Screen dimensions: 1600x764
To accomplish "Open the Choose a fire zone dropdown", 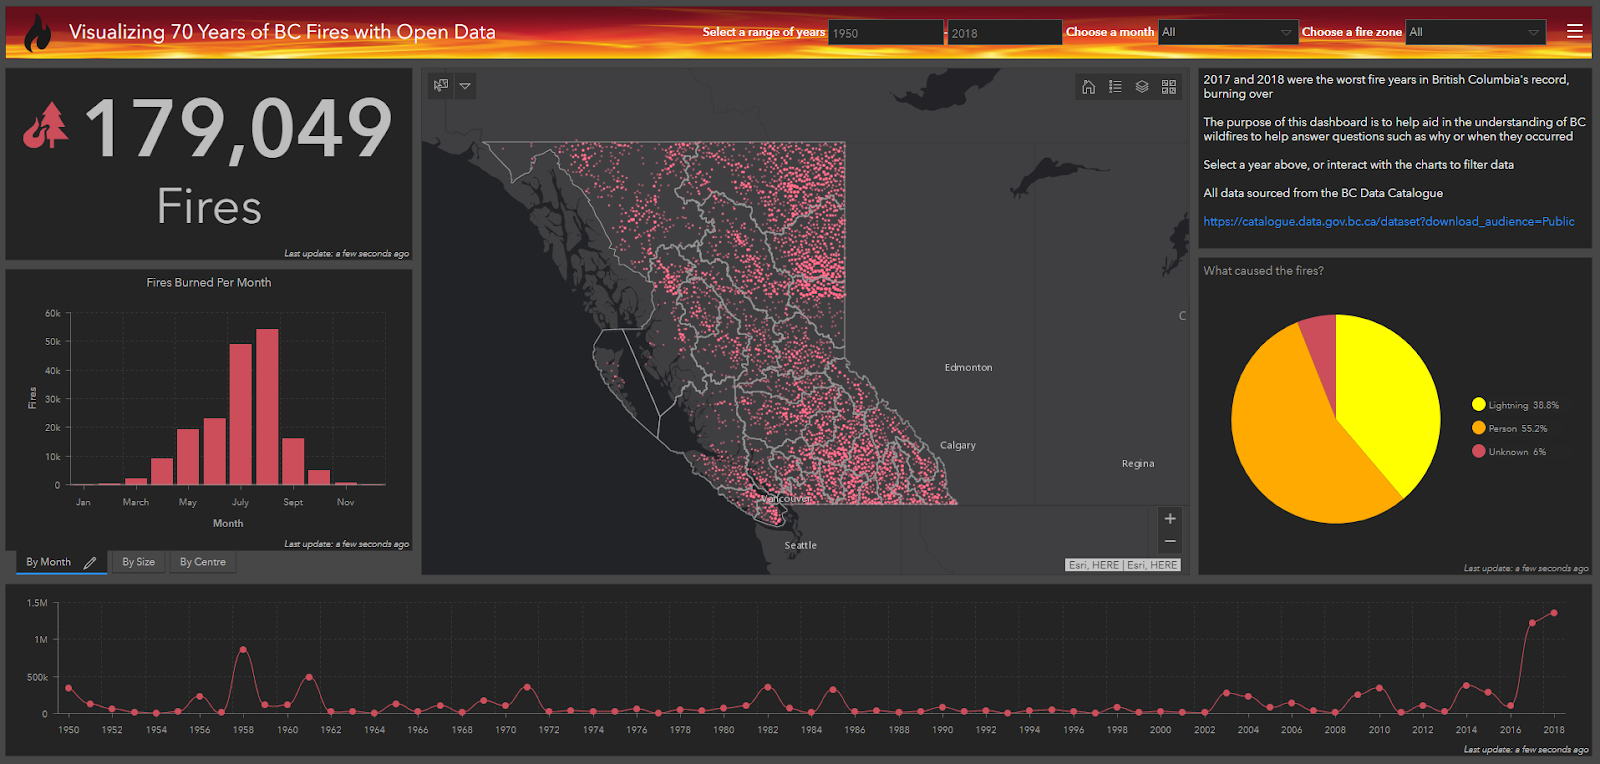I will pos(1475,33).
